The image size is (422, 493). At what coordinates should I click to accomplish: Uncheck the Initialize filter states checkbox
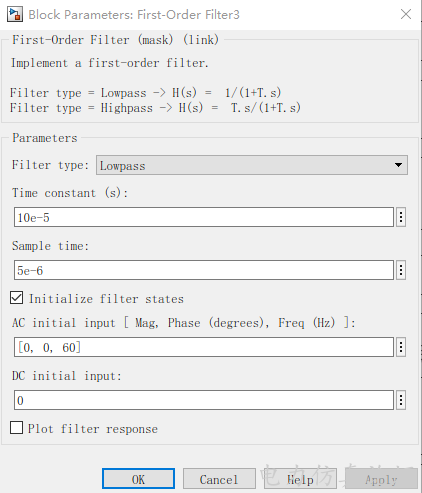pyautogui.click(x=17, y=298)
